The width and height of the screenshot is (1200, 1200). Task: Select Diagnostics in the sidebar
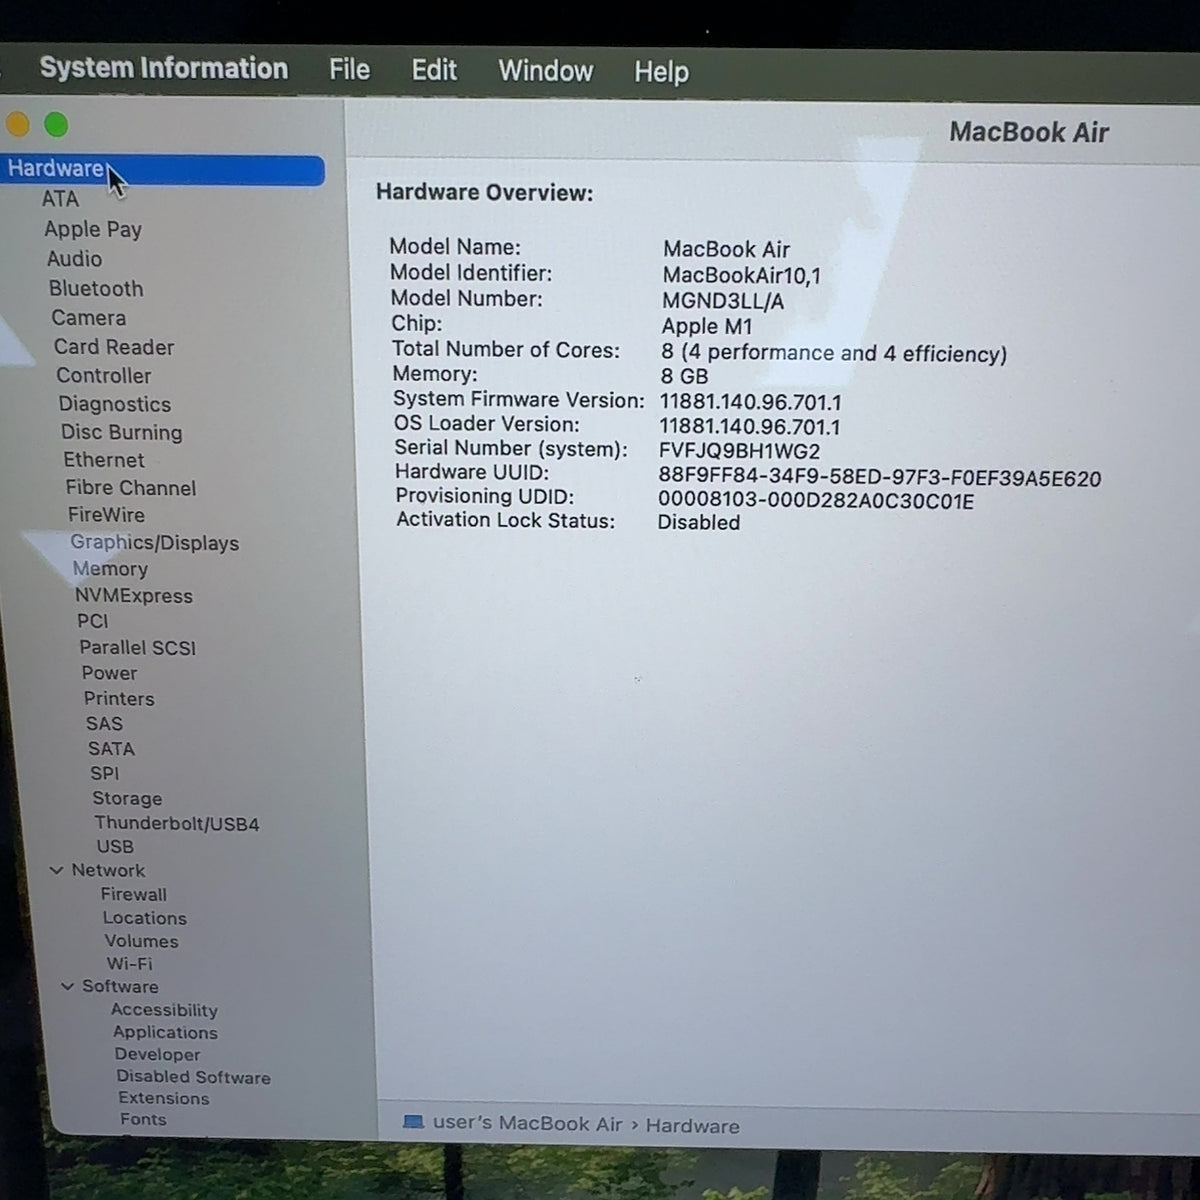(x=115, y=405)
